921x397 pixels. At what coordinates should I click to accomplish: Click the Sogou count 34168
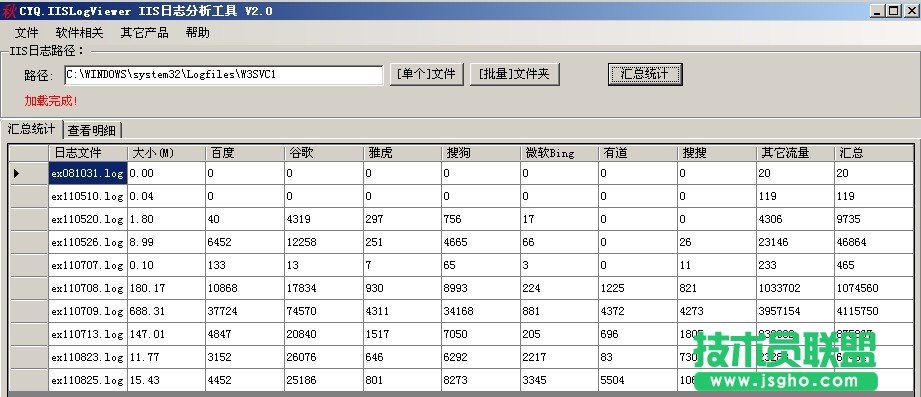click(480, 311)
